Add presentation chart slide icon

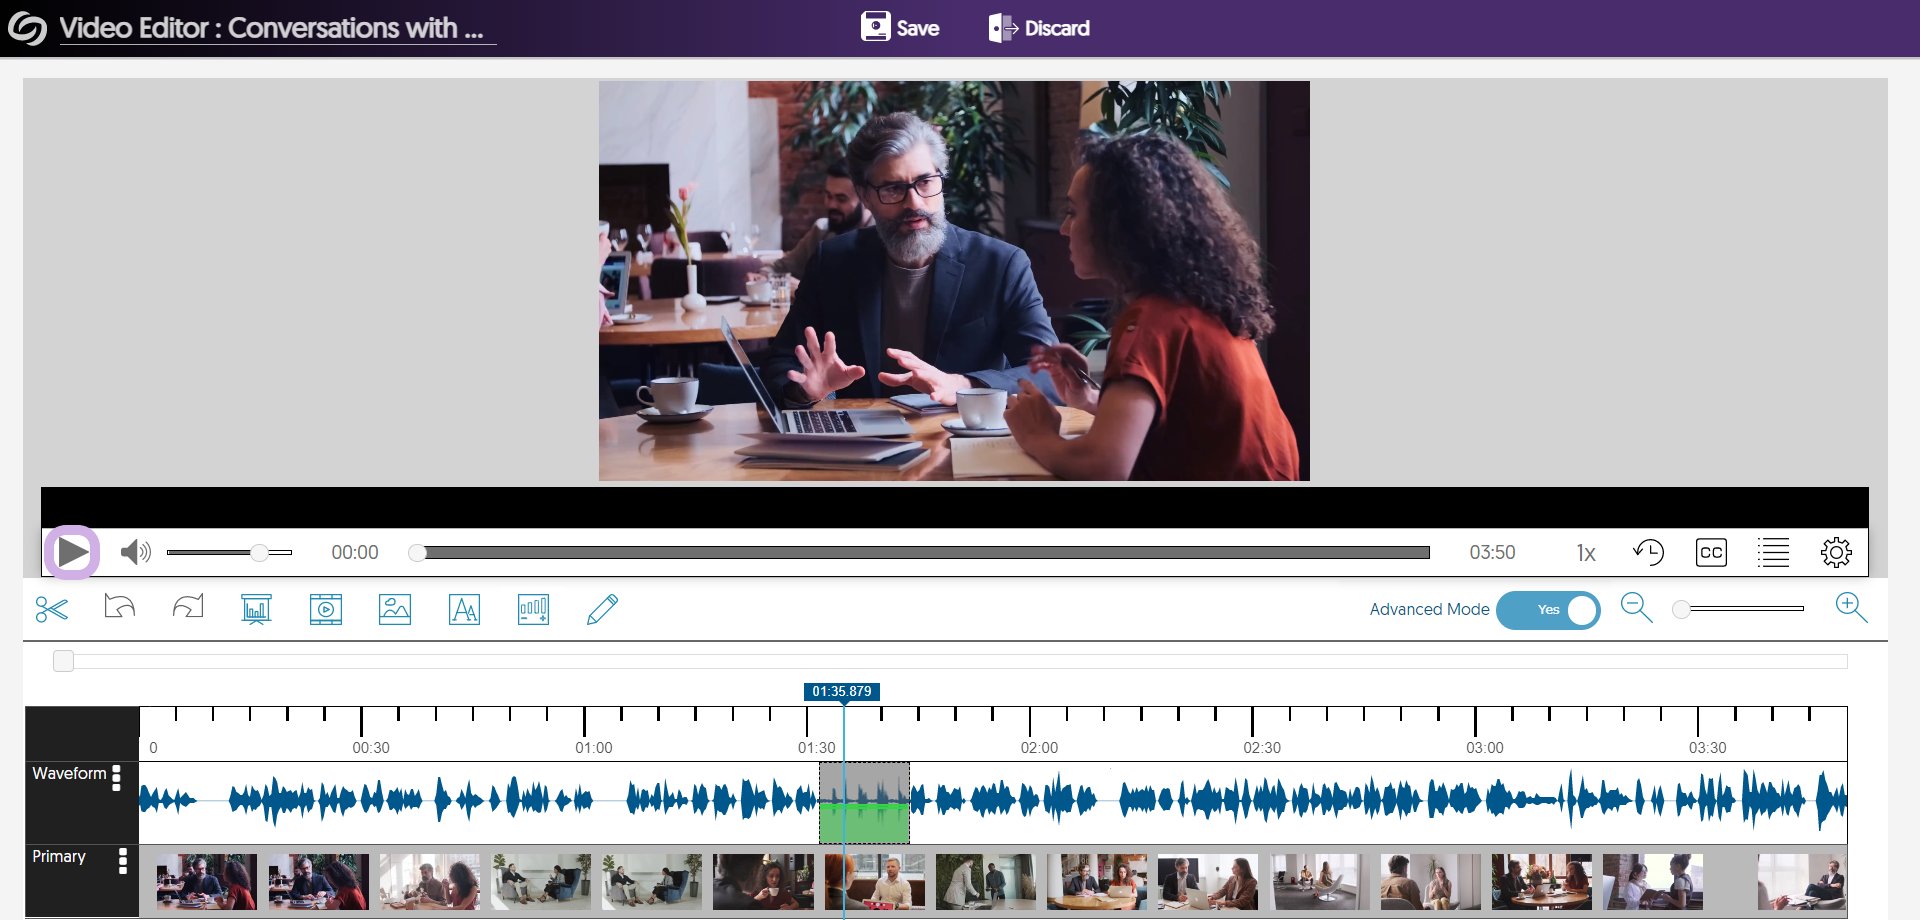point(256,609)
